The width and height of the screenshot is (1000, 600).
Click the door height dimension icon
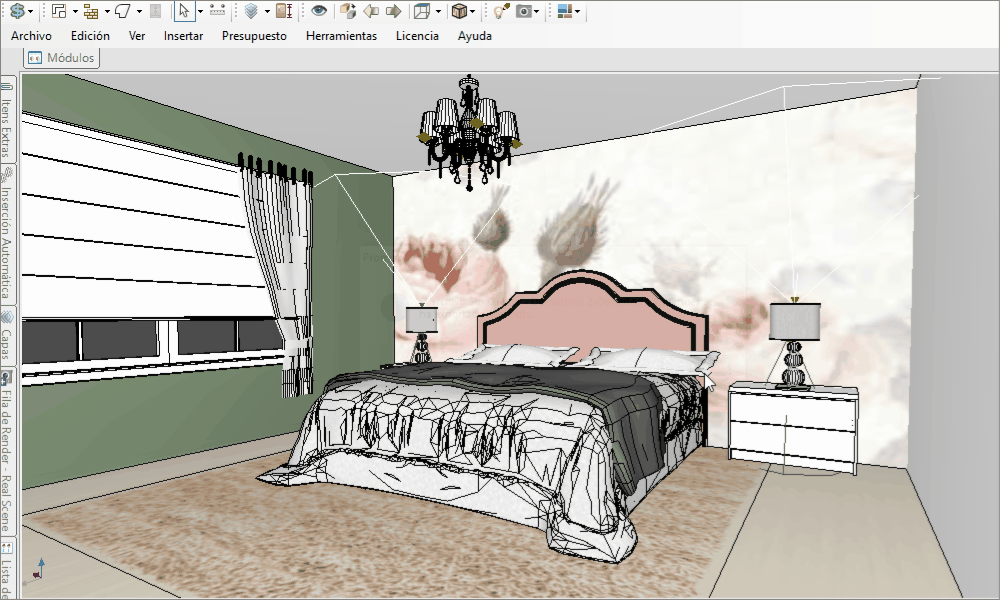284,11
